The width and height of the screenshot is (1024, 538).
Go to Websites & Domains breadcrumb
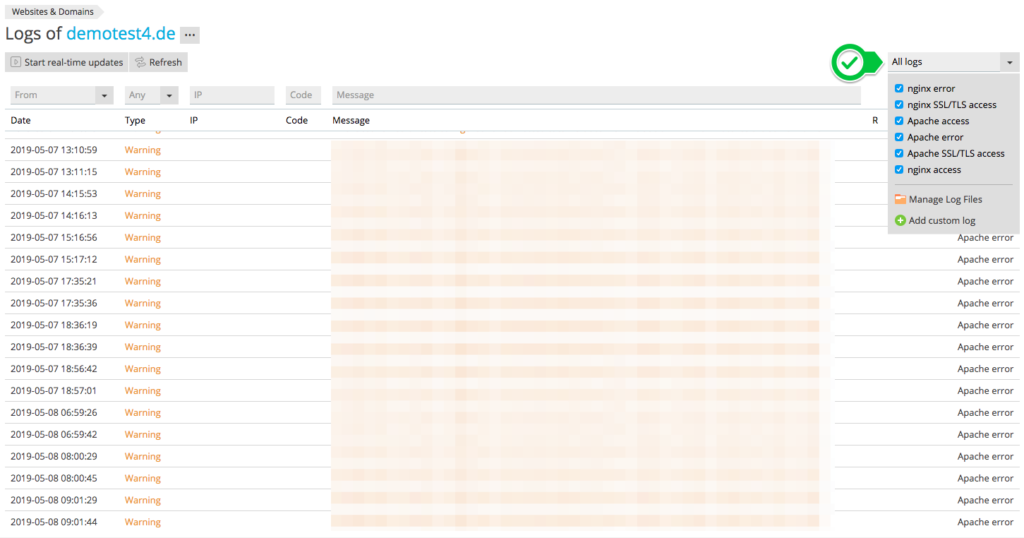click(x=52, y=12)
